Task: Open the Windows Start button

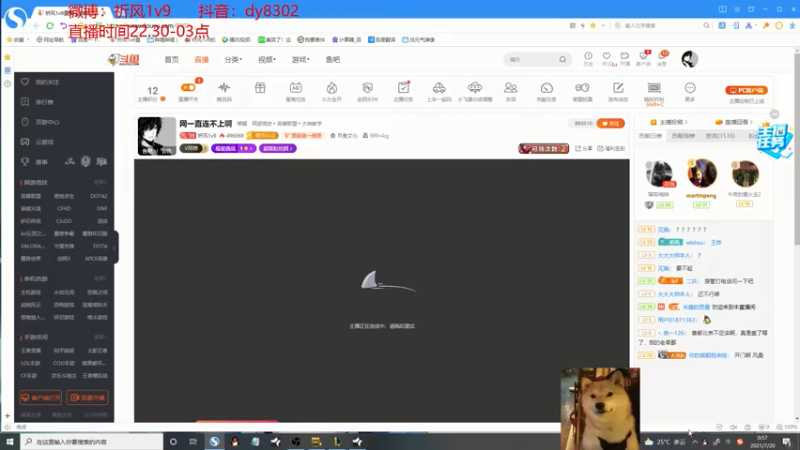Action: (x=10, y=441)
